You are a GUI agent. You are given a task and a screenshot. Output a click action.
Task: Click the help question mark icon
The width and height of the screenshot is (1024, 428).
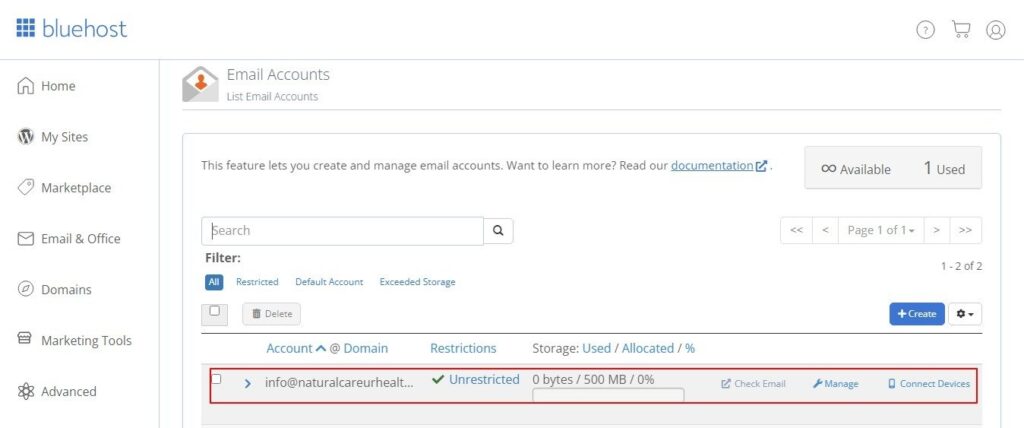[925, 30]
